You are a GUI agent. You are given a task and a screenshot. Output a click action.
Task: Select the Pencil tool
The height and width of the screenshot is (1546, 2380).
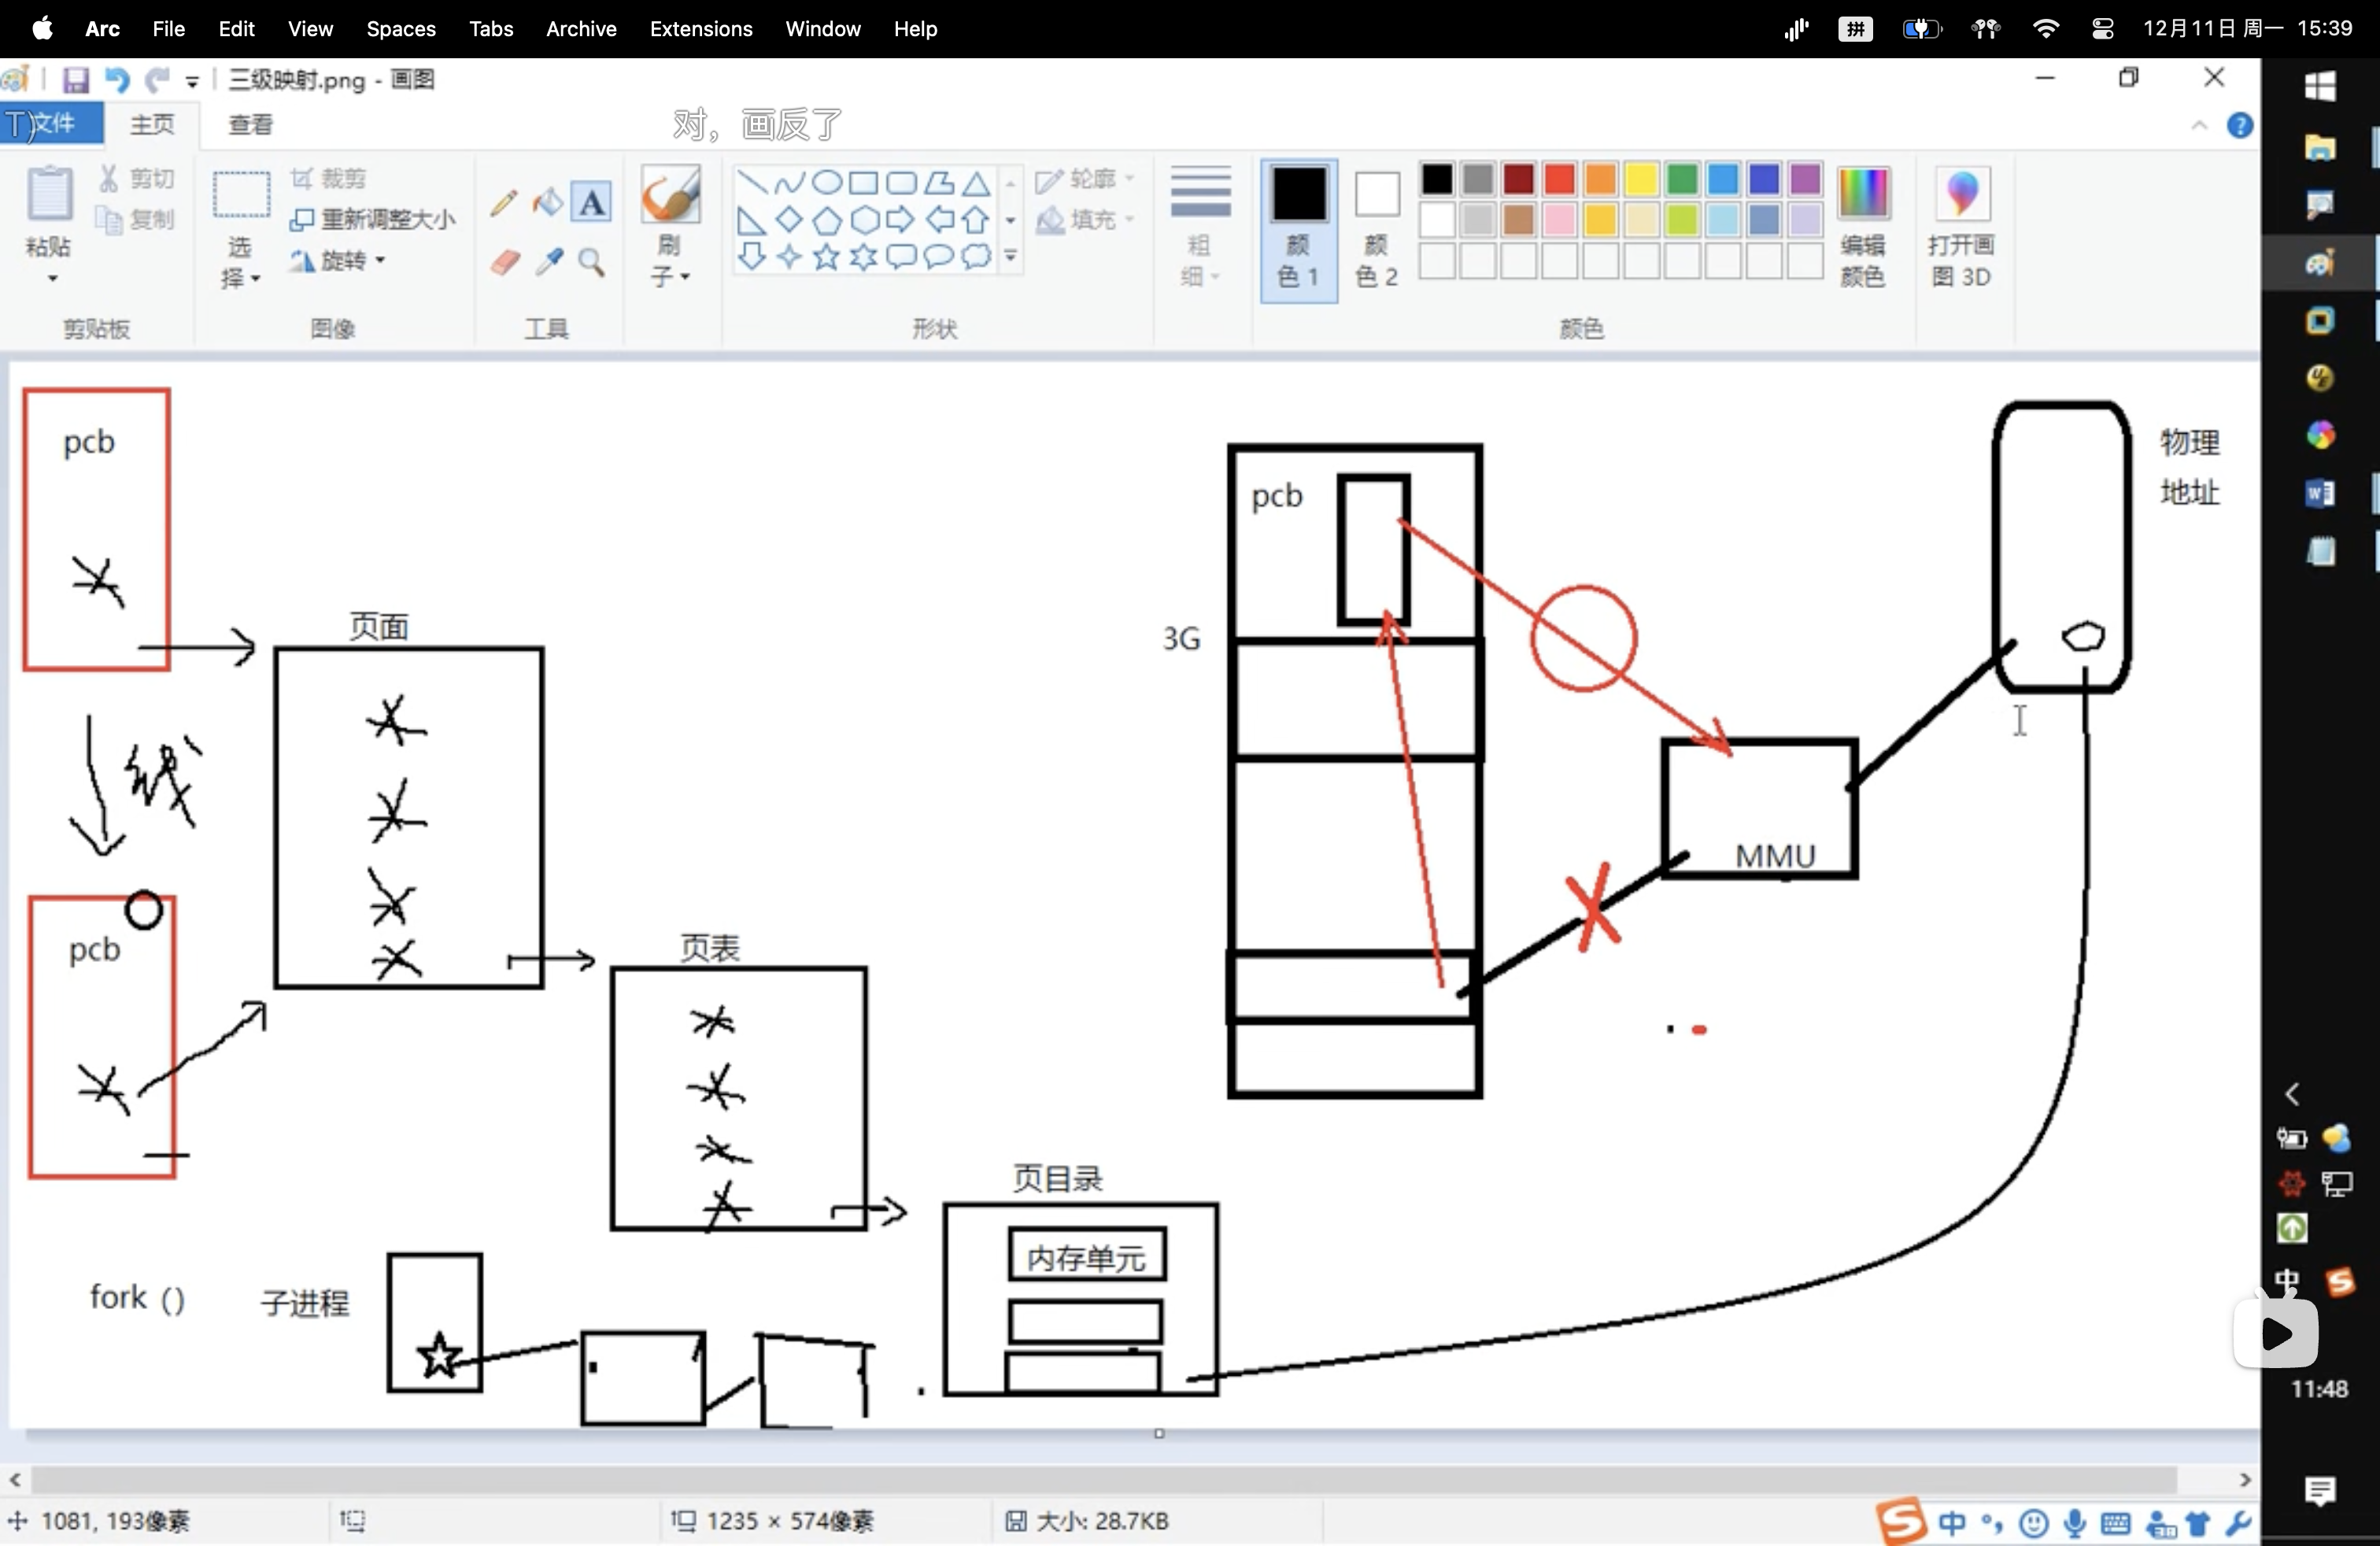(504, 203)
